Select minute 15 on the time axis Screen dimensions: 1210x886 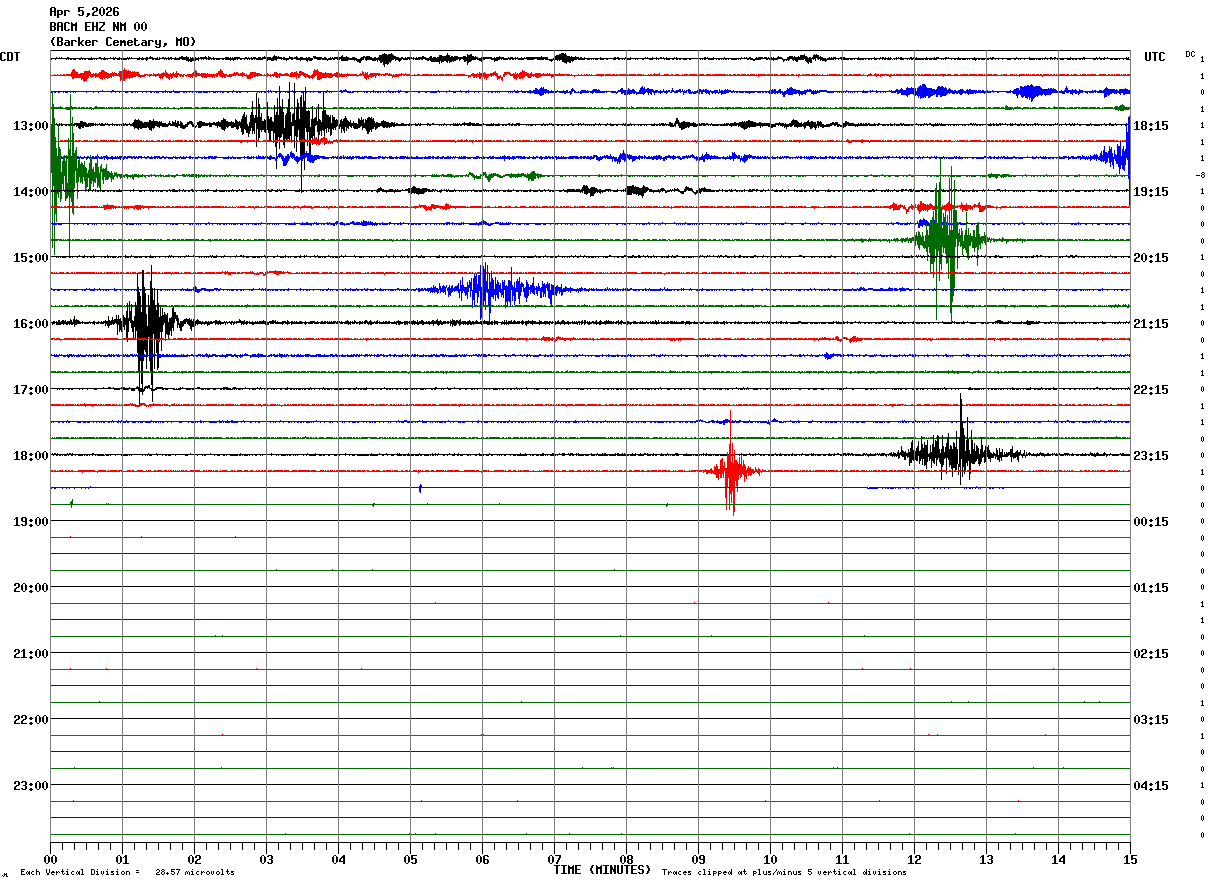[1129, 859]
